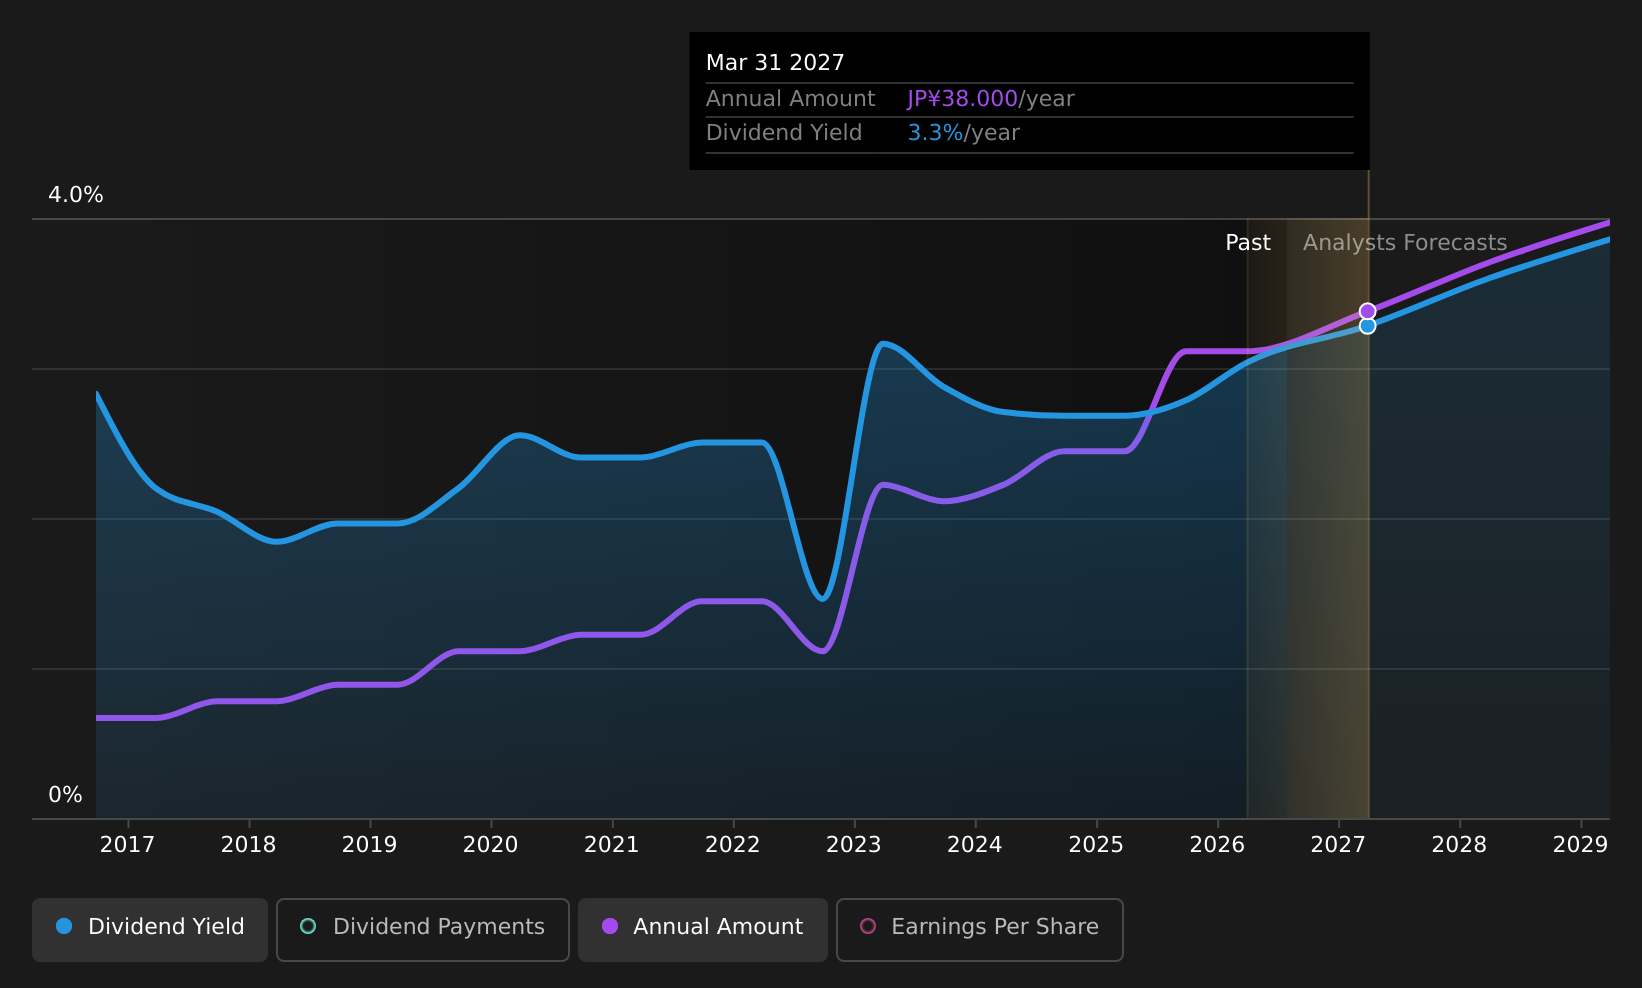Click the 2028 x-axis label

click(x=1459, y=845)
